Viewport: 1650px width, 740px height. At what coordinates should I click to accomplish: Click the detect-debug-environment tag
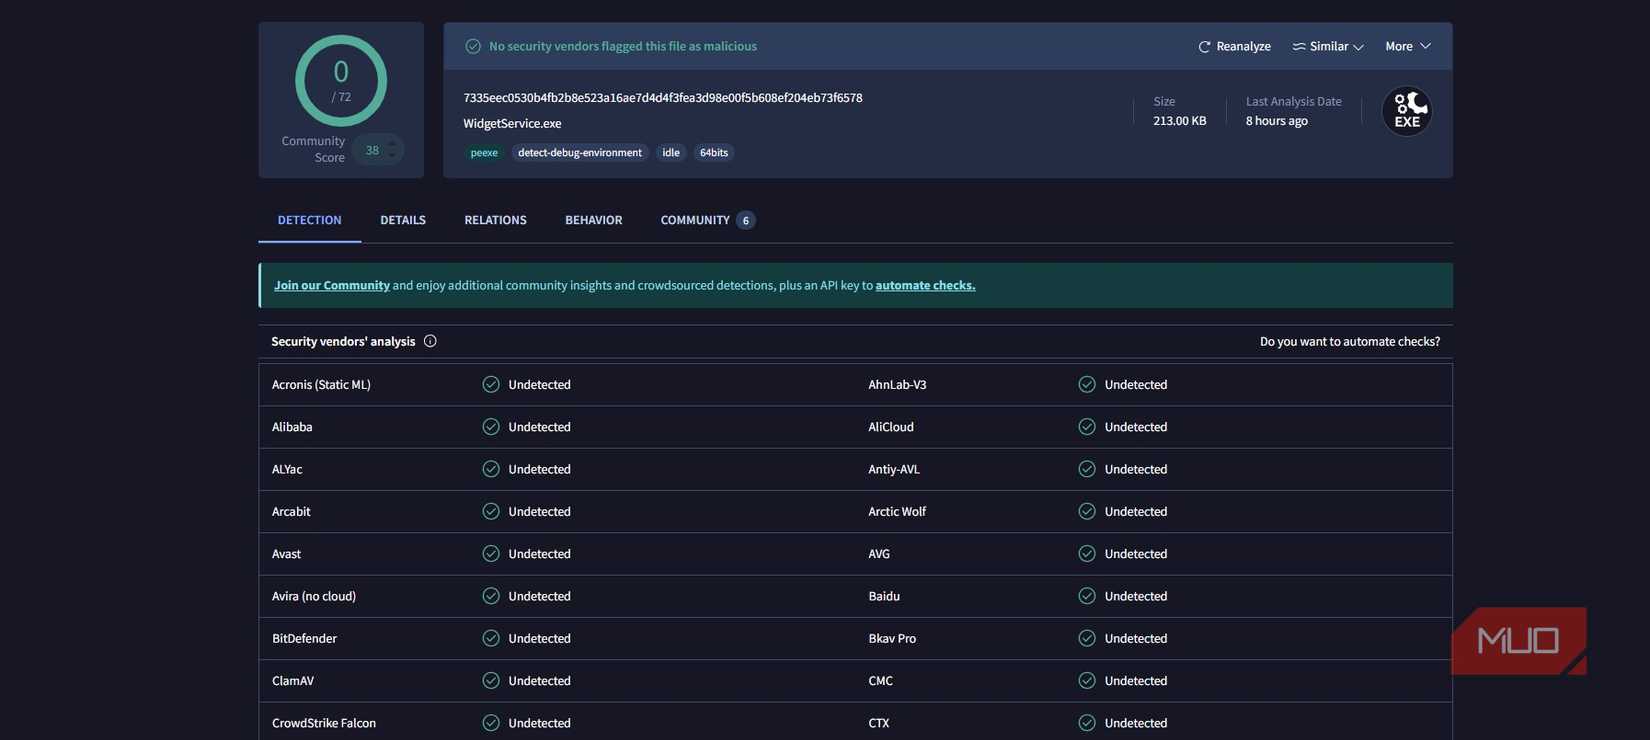(580, 153)
